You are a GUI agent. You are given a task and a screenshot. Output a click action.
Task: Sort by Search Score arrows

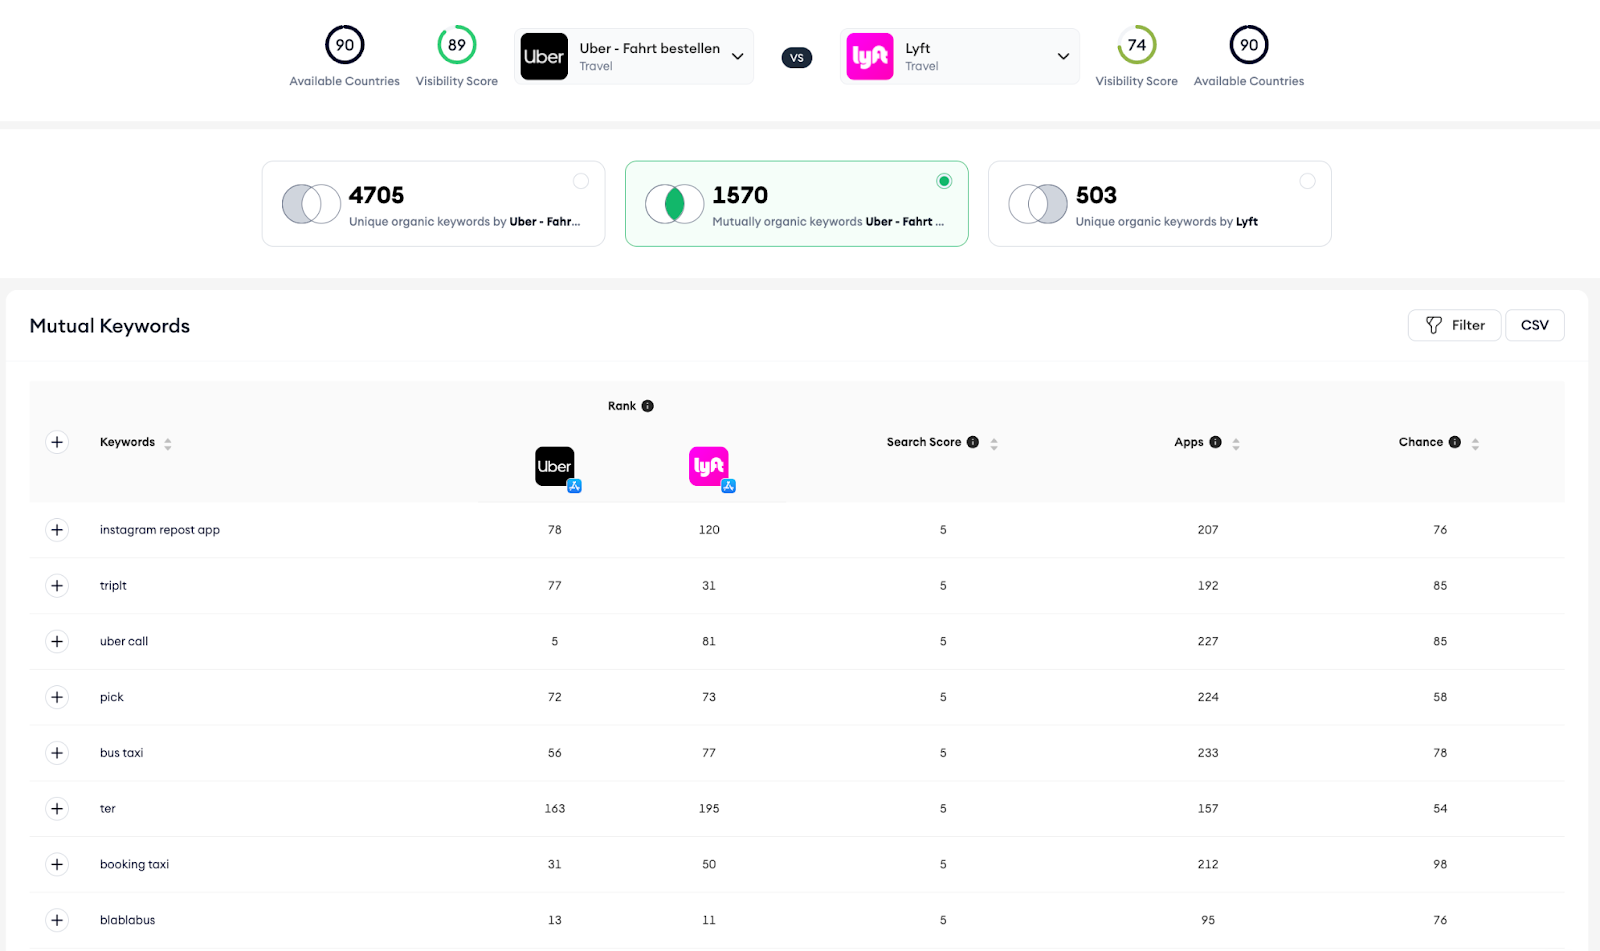(x=994, y=443)
